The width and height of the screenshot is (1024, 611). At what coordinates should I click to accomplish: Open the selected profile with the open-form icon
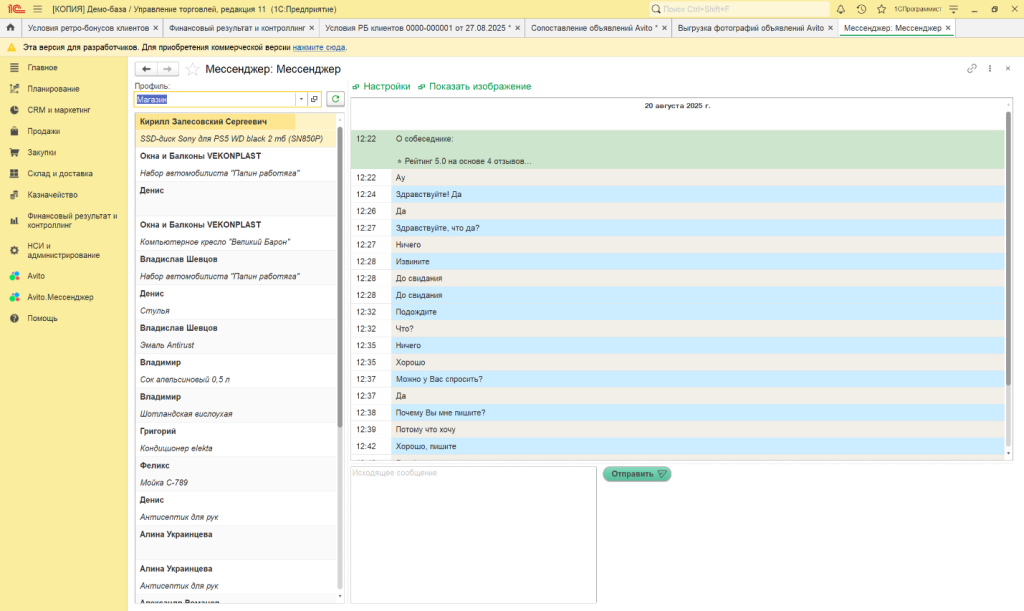coord(314,99)
